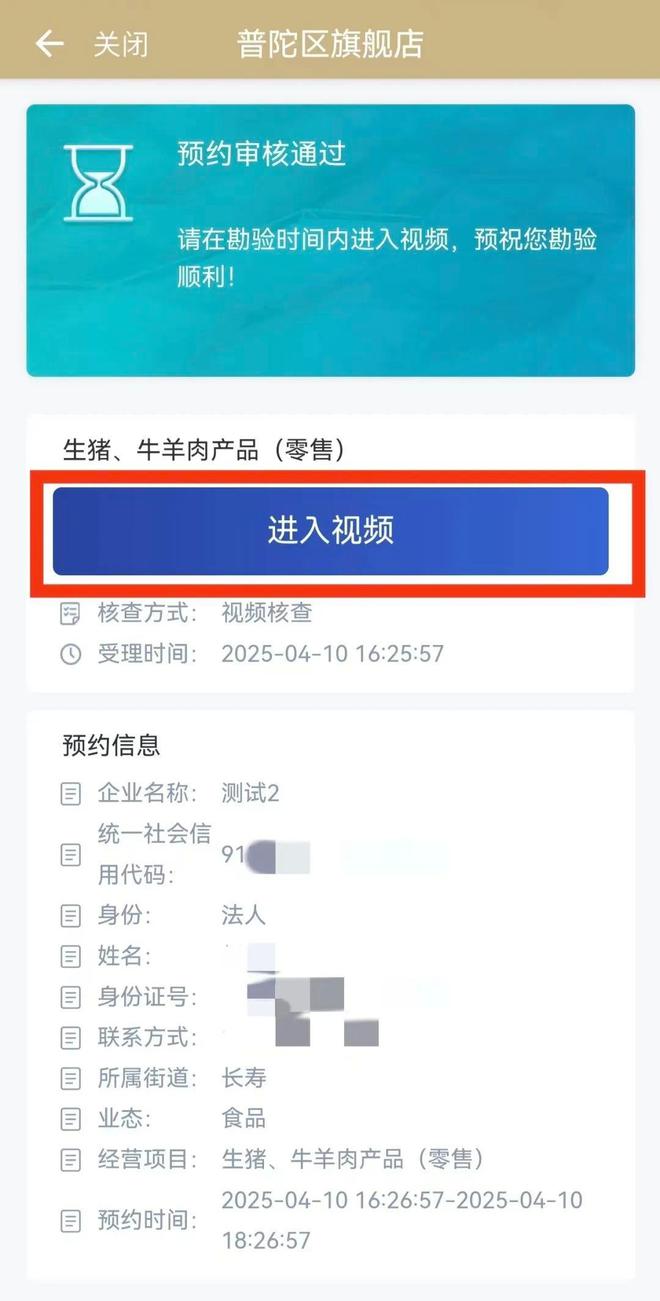The image size is (660, 1301).
Task: Click the 进入视频 button
Action: (330, 531)
